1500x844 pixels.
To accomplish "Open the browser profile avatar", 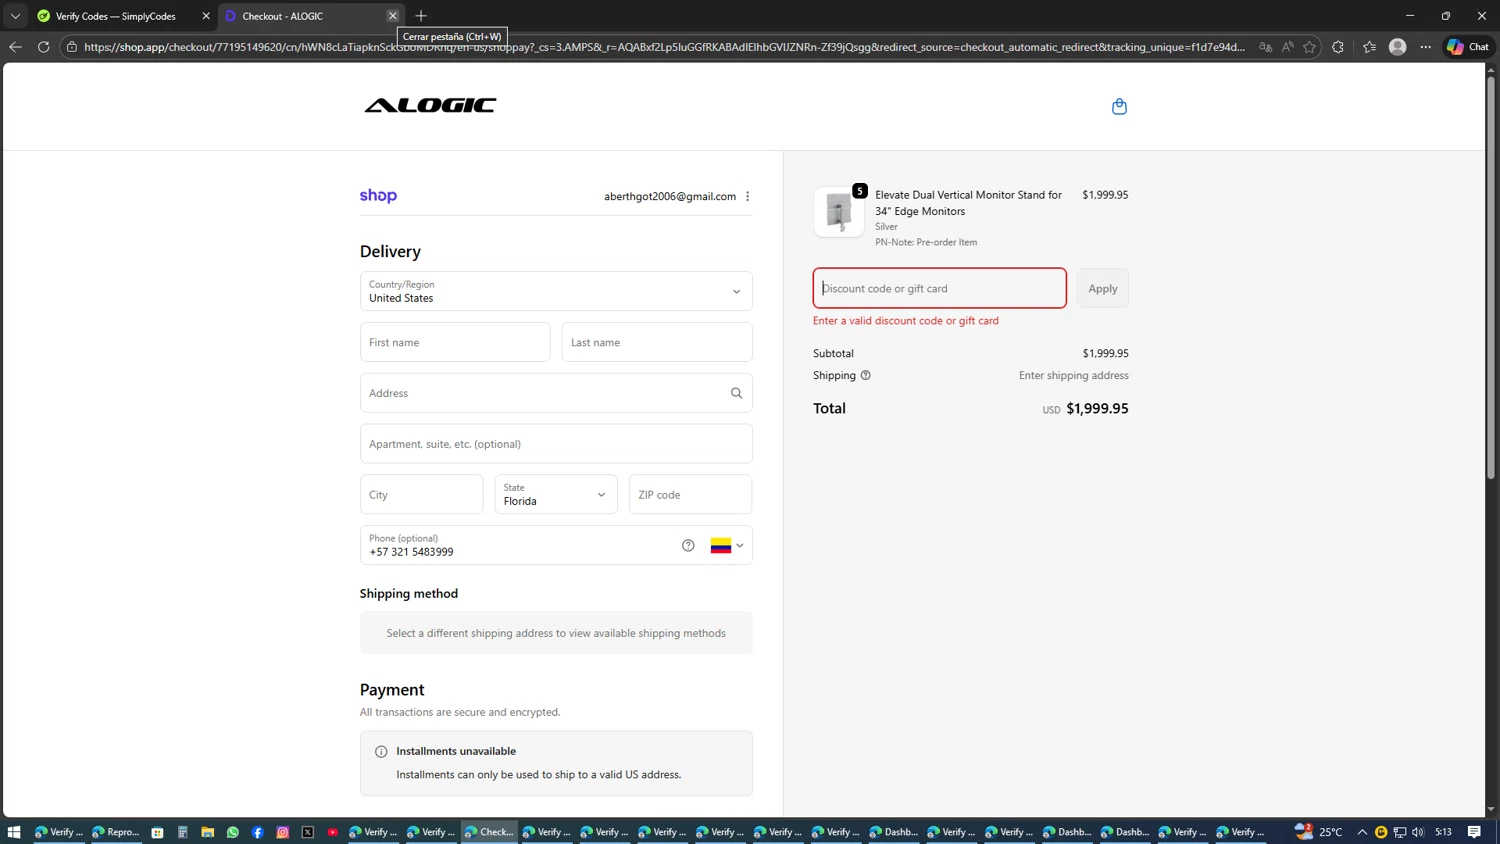I will click(x=1398, y=47).
